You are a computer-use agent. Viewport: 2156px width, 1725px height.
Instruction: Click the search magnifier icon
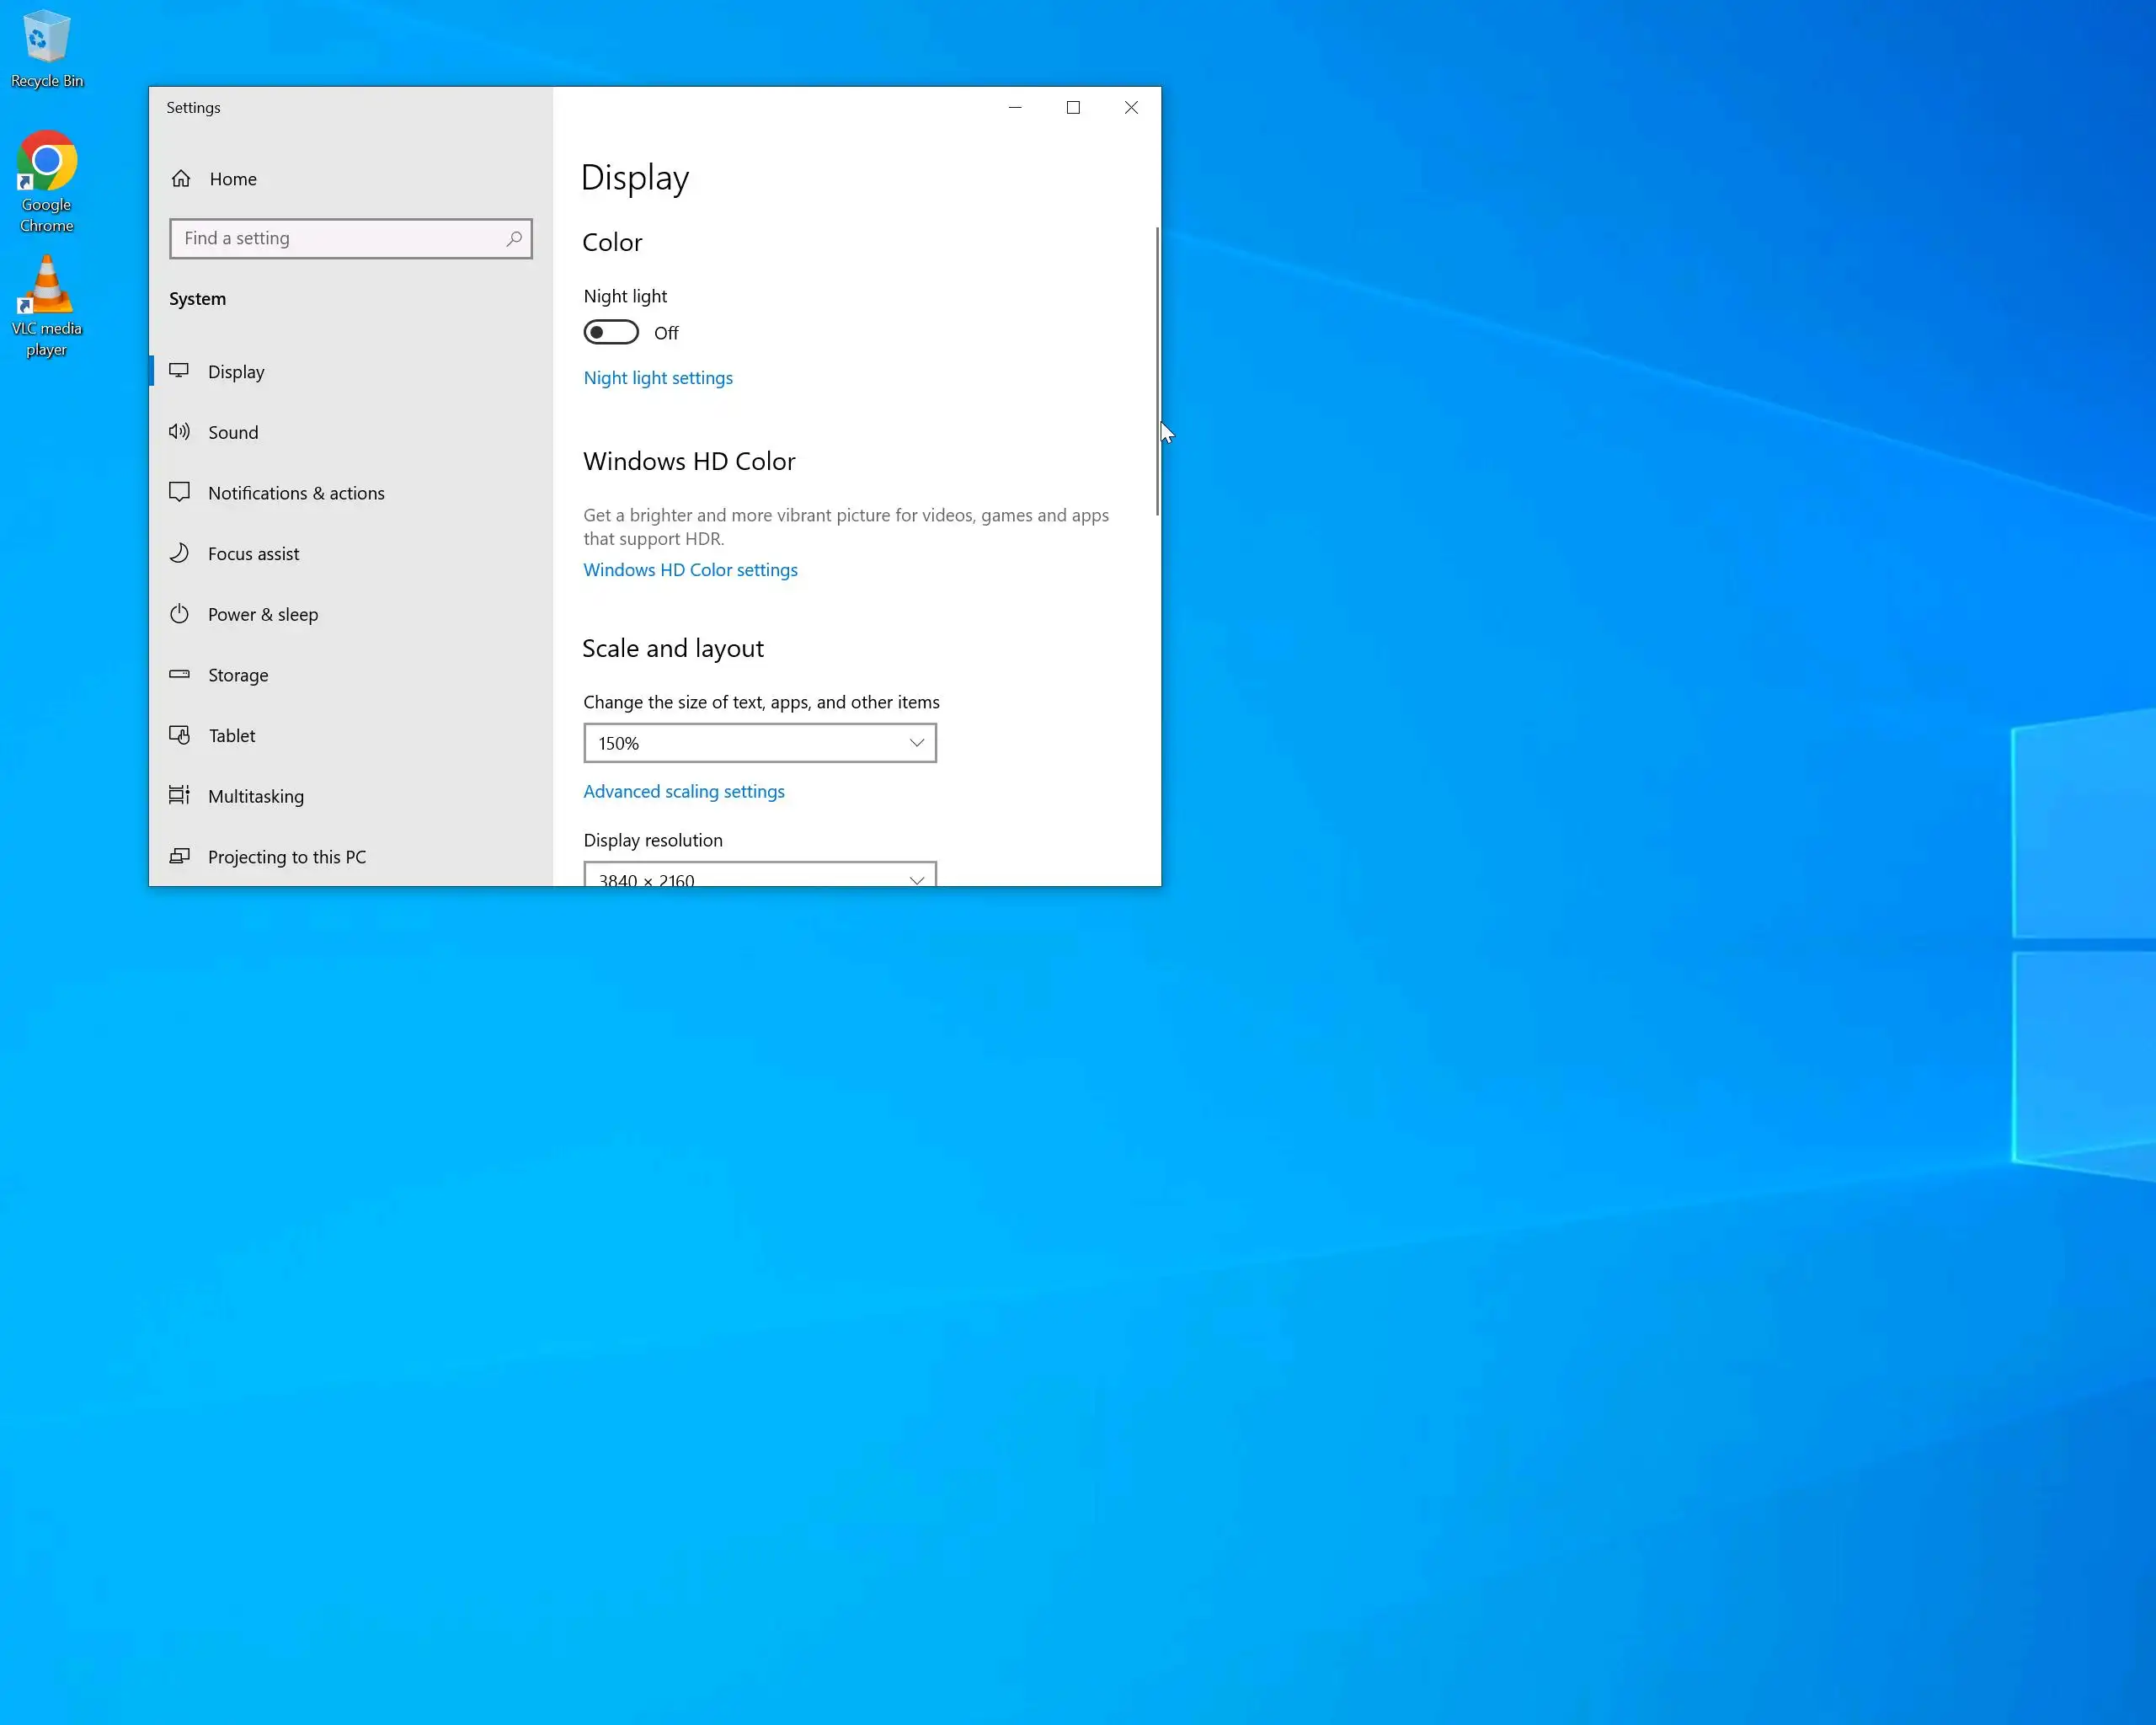(514, 239)
